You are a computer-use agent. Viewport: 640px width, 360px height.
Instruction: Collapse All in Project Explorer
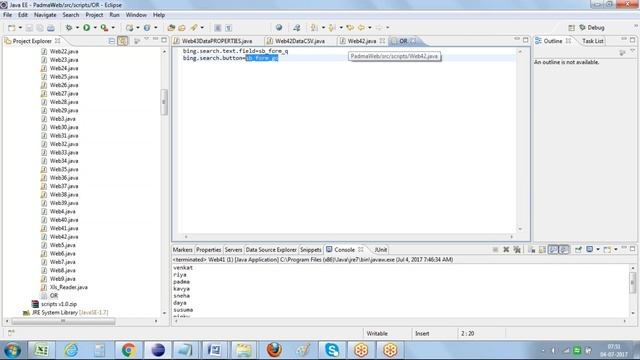pos(112,41)
